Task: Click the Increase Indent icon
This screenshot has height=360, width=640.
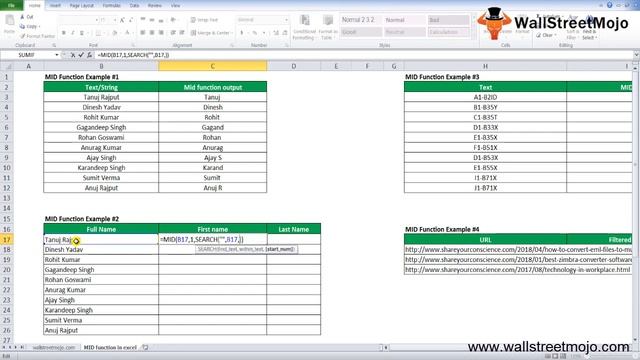Action: click(182, 33)
